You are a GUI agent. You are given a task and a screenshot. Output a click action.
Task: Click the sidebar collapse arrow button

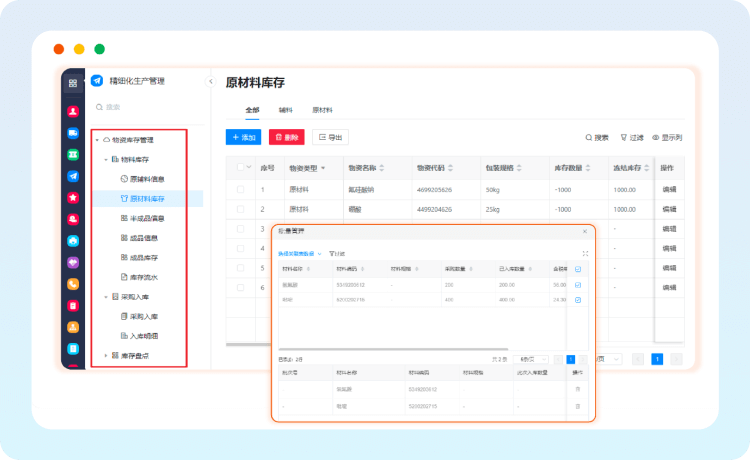(211, 81)
